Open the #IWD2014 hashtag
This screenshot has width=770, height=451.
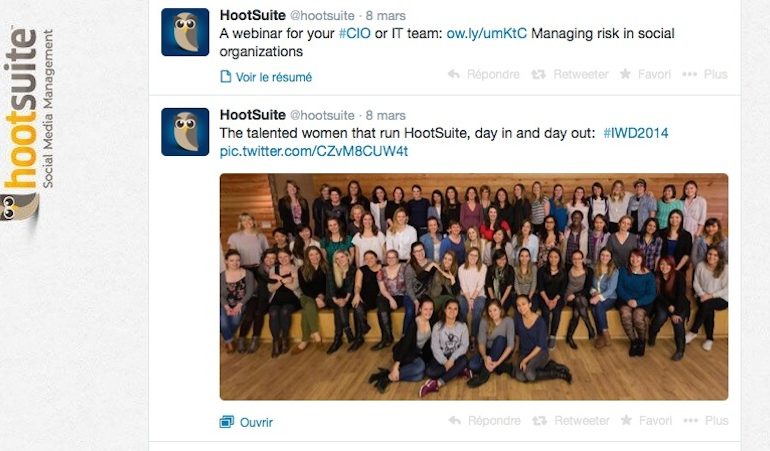tap(635, 133)
